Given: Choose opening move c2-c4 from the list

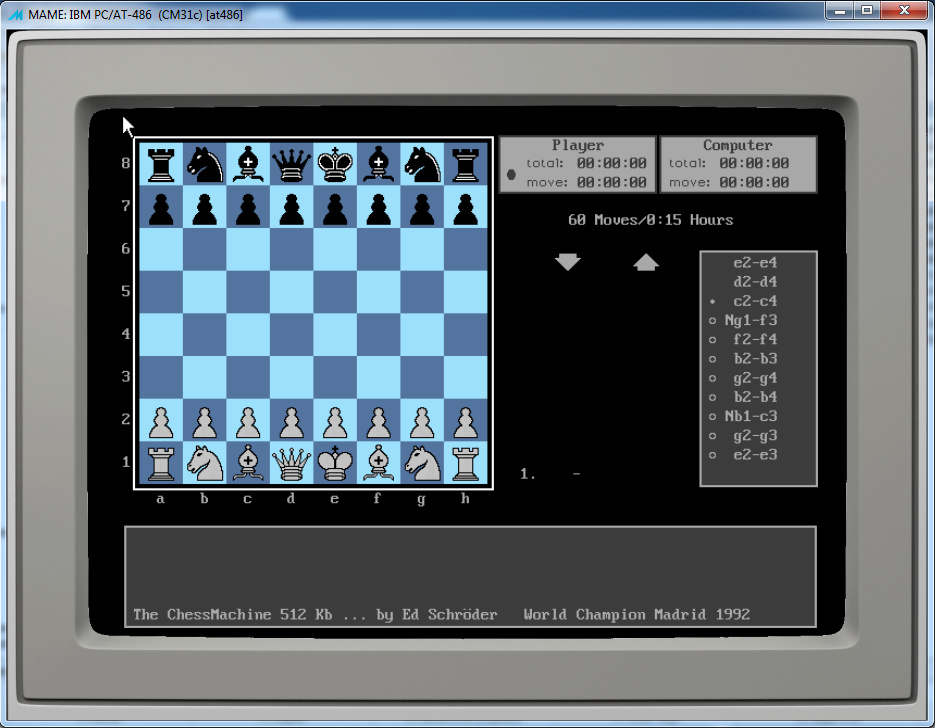Looking at the screenshot, I should [755, 301].
